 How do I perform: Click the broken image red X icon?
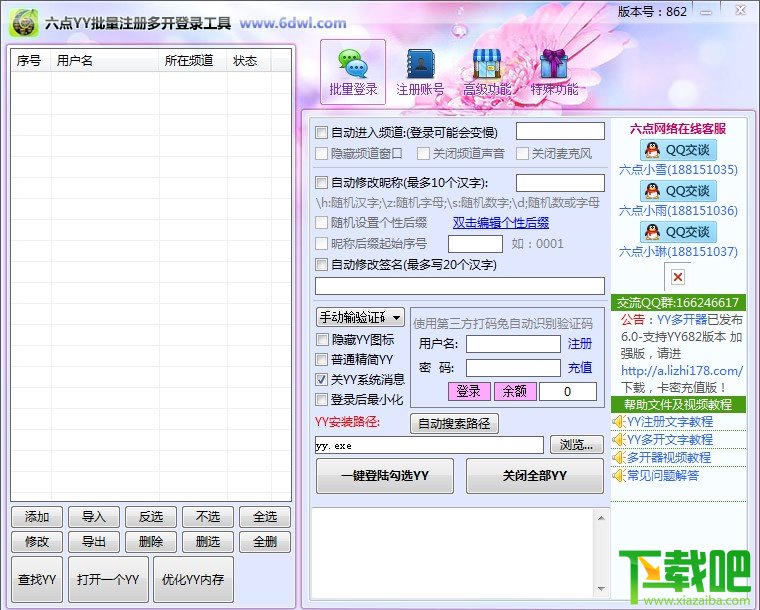[x=678, y=277]
